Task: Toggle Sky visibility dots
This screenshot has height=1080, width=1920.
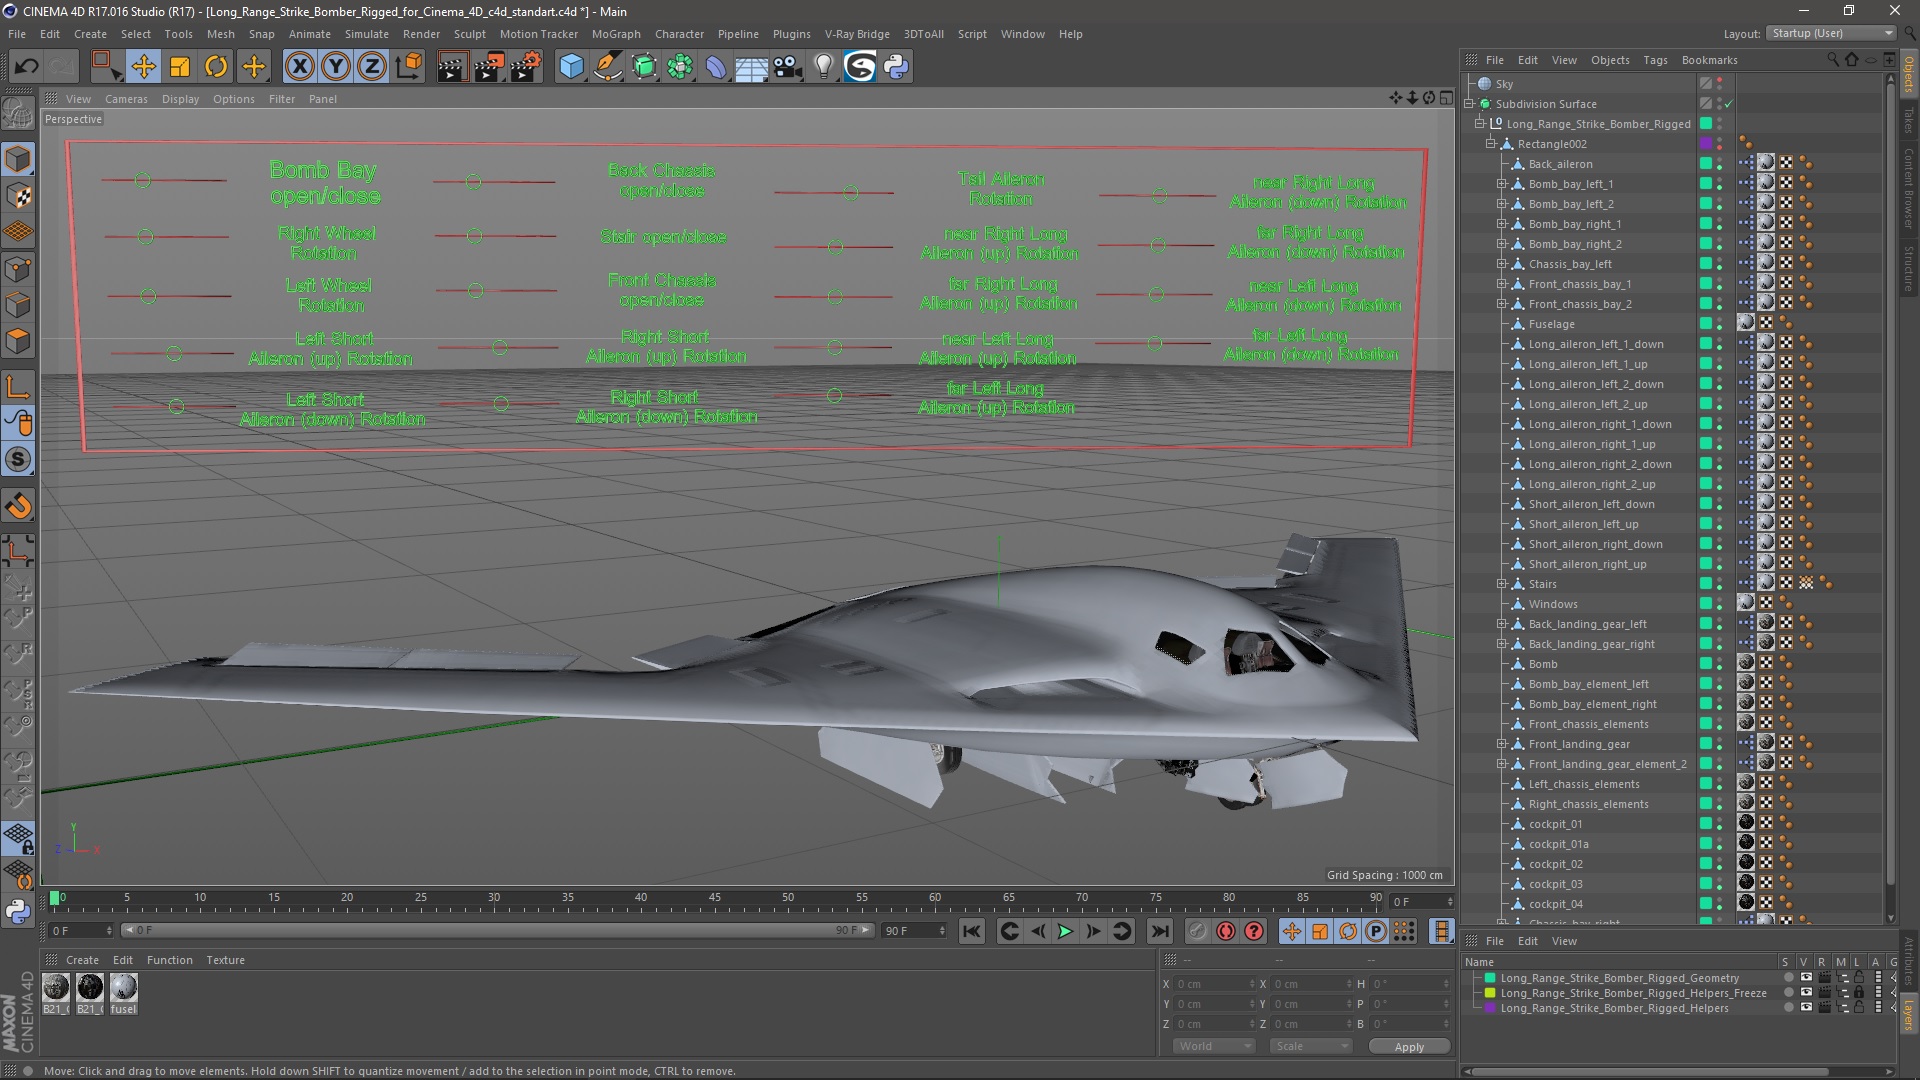Action: click(x=1720, y=84)
